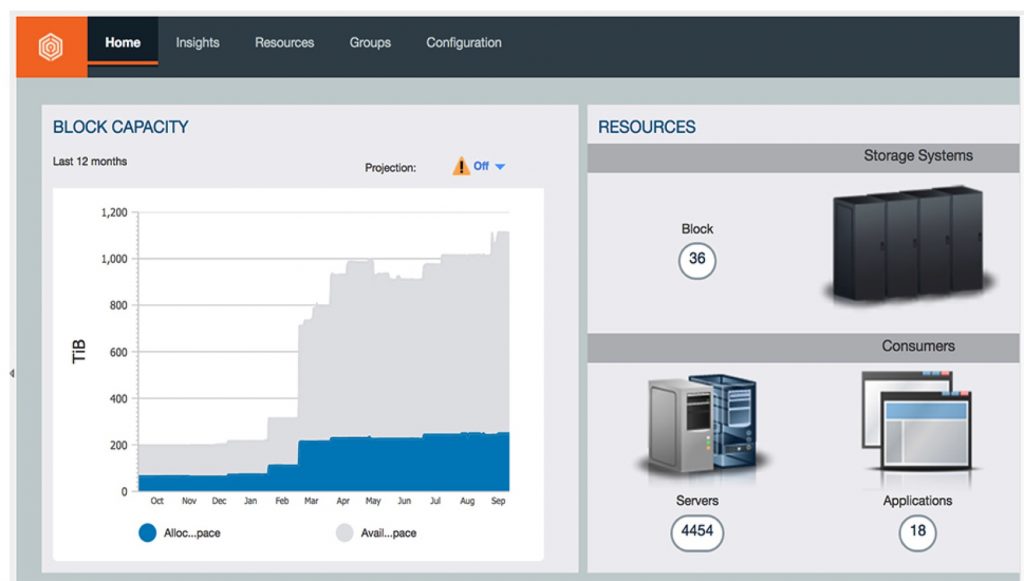Click the Sep label on chart axis

(x=498, y=501)
